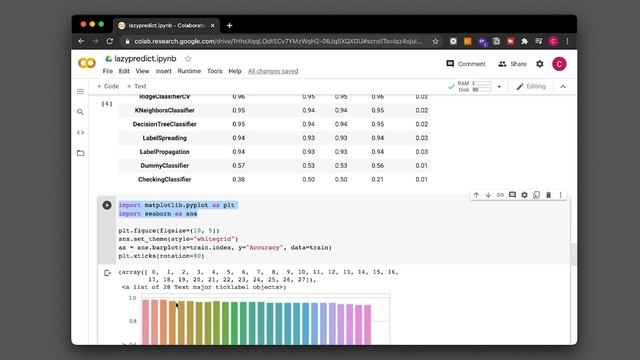Screen dimensions: 640x360
Task: Click the LabelPropagation row label
Action: (164, 152)
